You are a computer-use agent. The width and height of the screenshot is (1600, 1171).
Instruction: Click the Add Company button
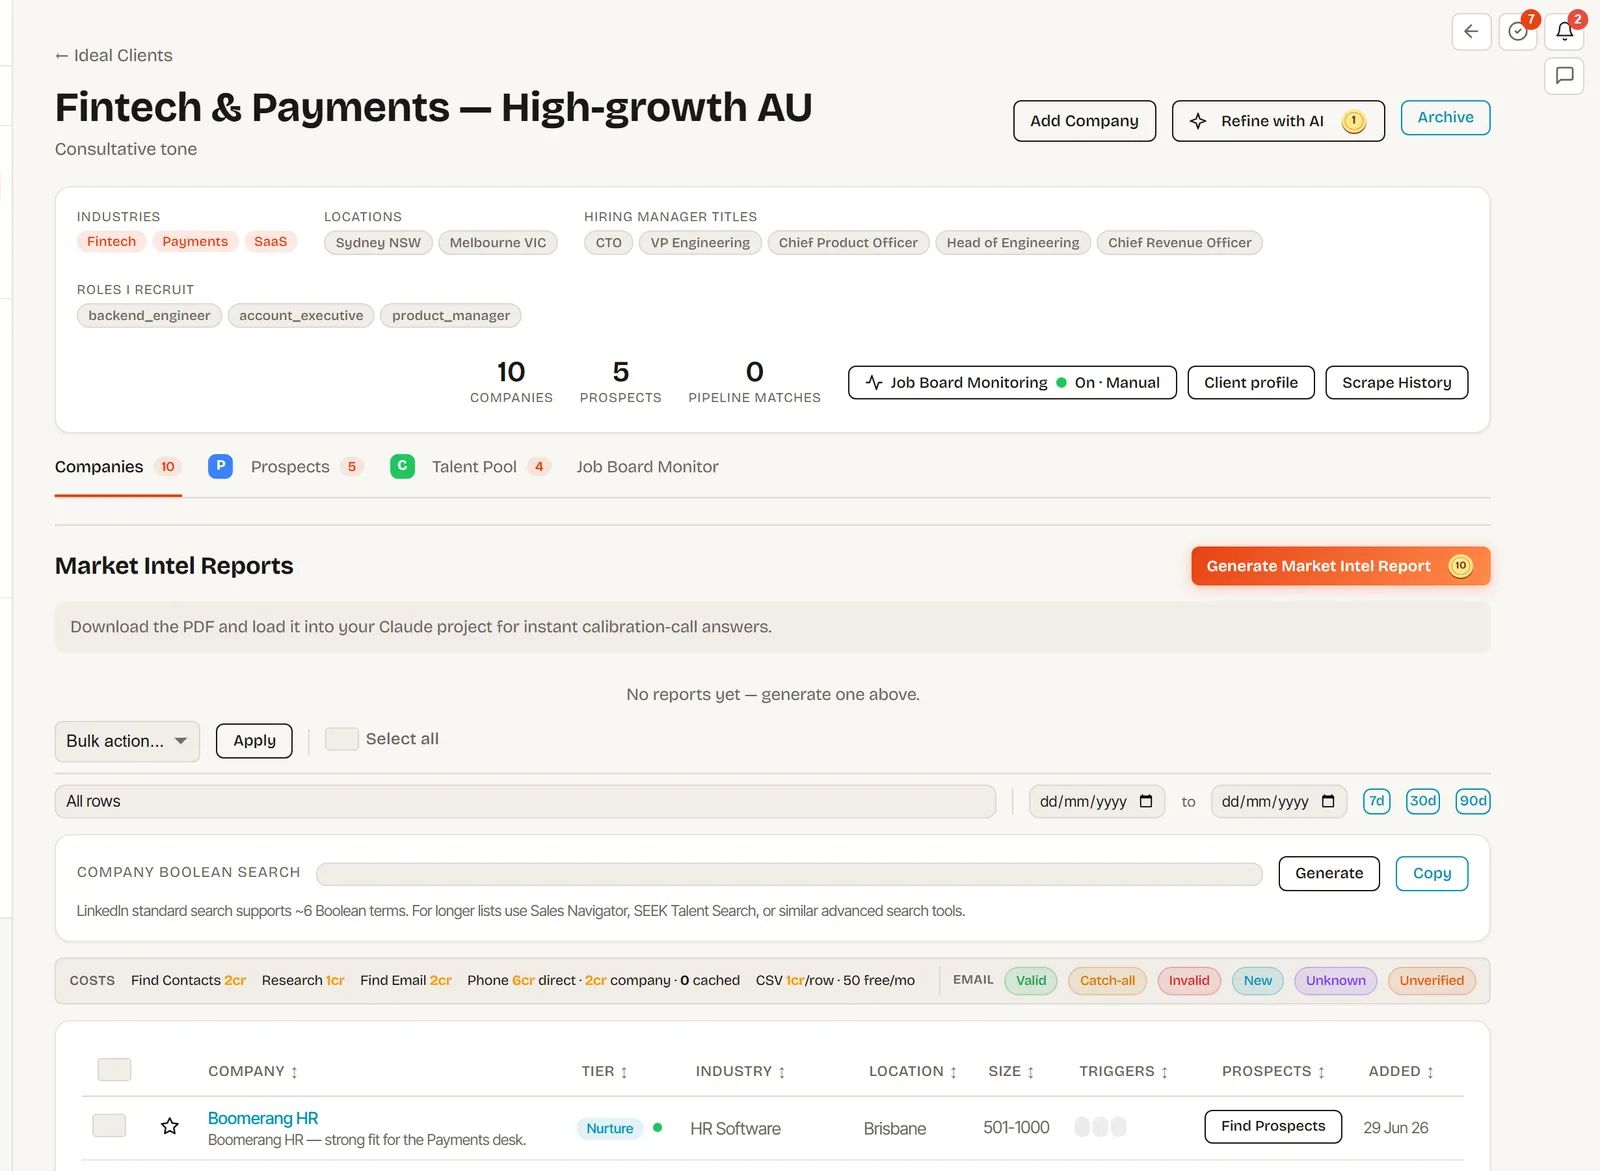pos(1084,121)
